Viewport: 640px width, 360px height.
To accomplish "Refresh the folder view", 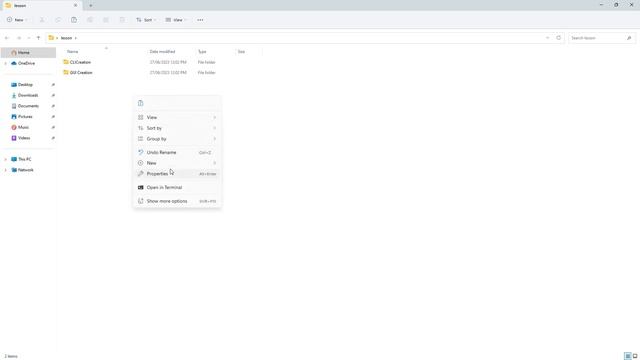I will [x=559, y=38].
